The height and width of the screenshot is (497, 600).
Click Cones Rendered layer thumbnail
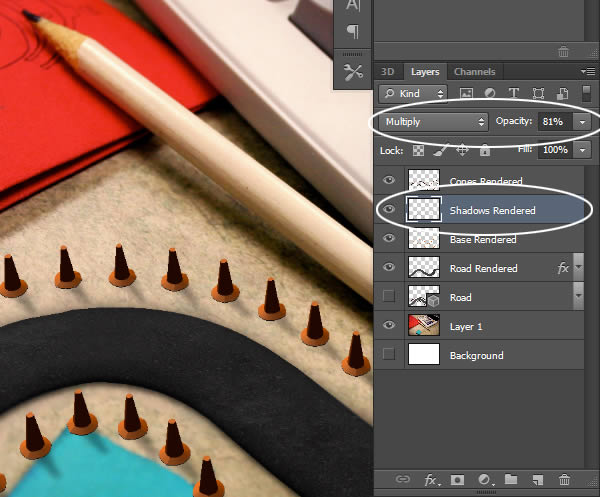click(x=424, y=180)
